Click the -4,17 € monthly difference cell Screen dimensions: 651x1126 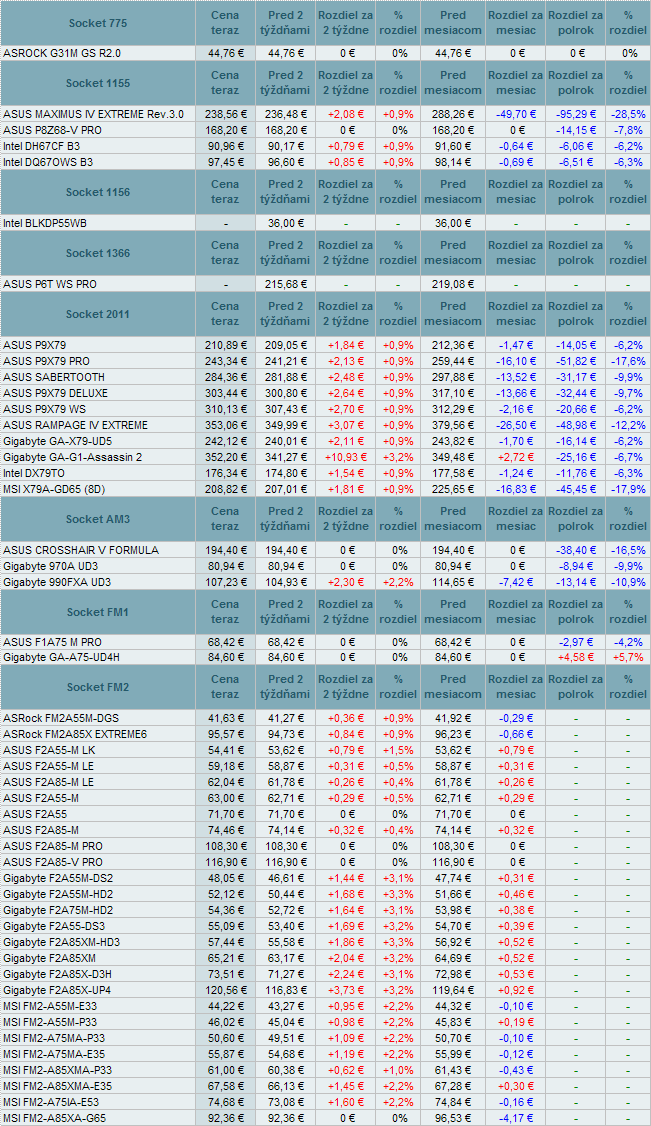pyautogui.click(x=515, y=1118)
